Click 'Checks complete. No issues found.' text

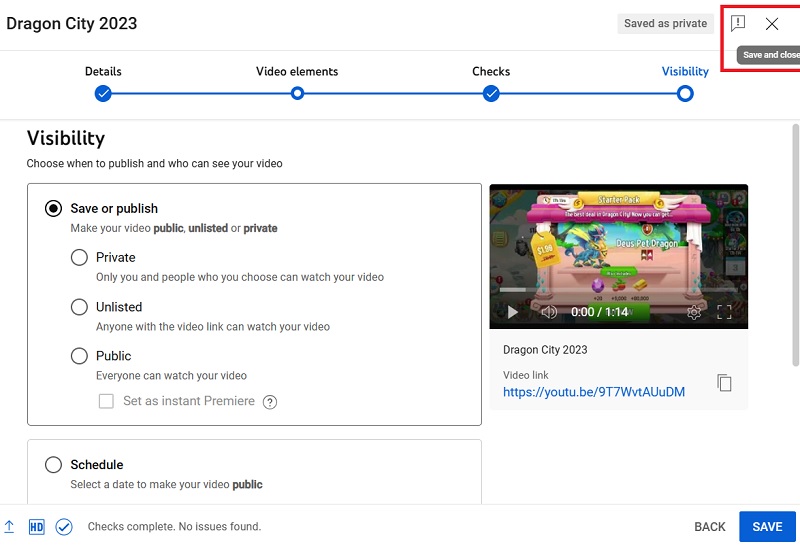(x=174, y=526)
